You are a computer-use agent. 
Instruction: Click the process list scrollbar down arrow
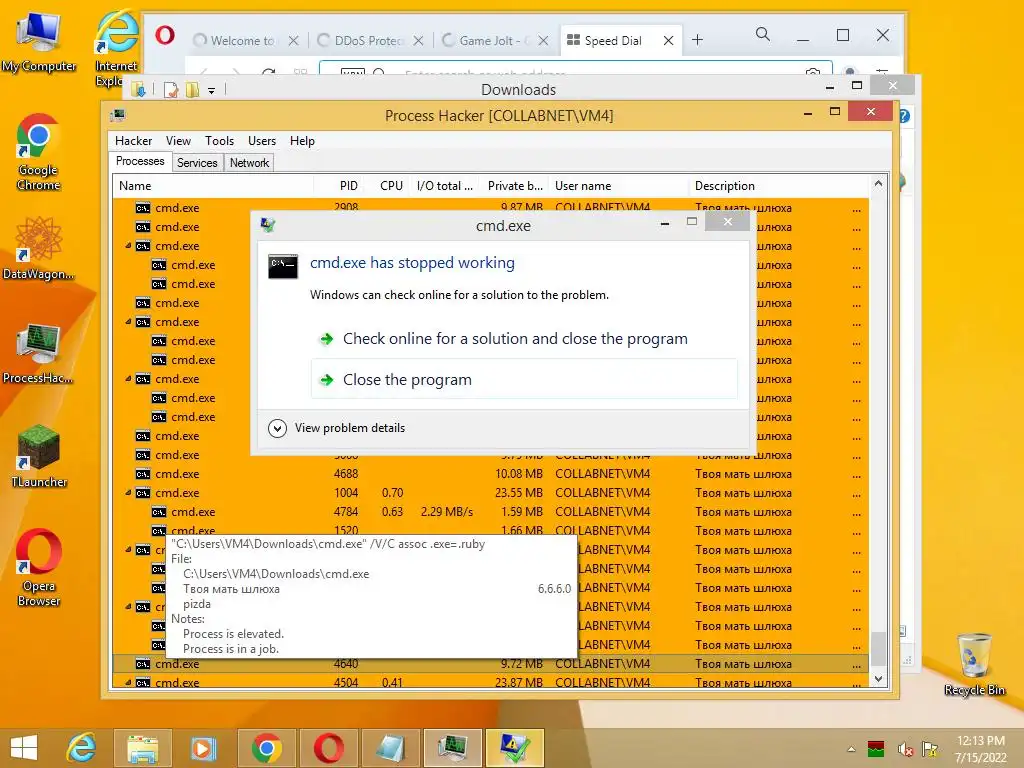pos(878,679)
